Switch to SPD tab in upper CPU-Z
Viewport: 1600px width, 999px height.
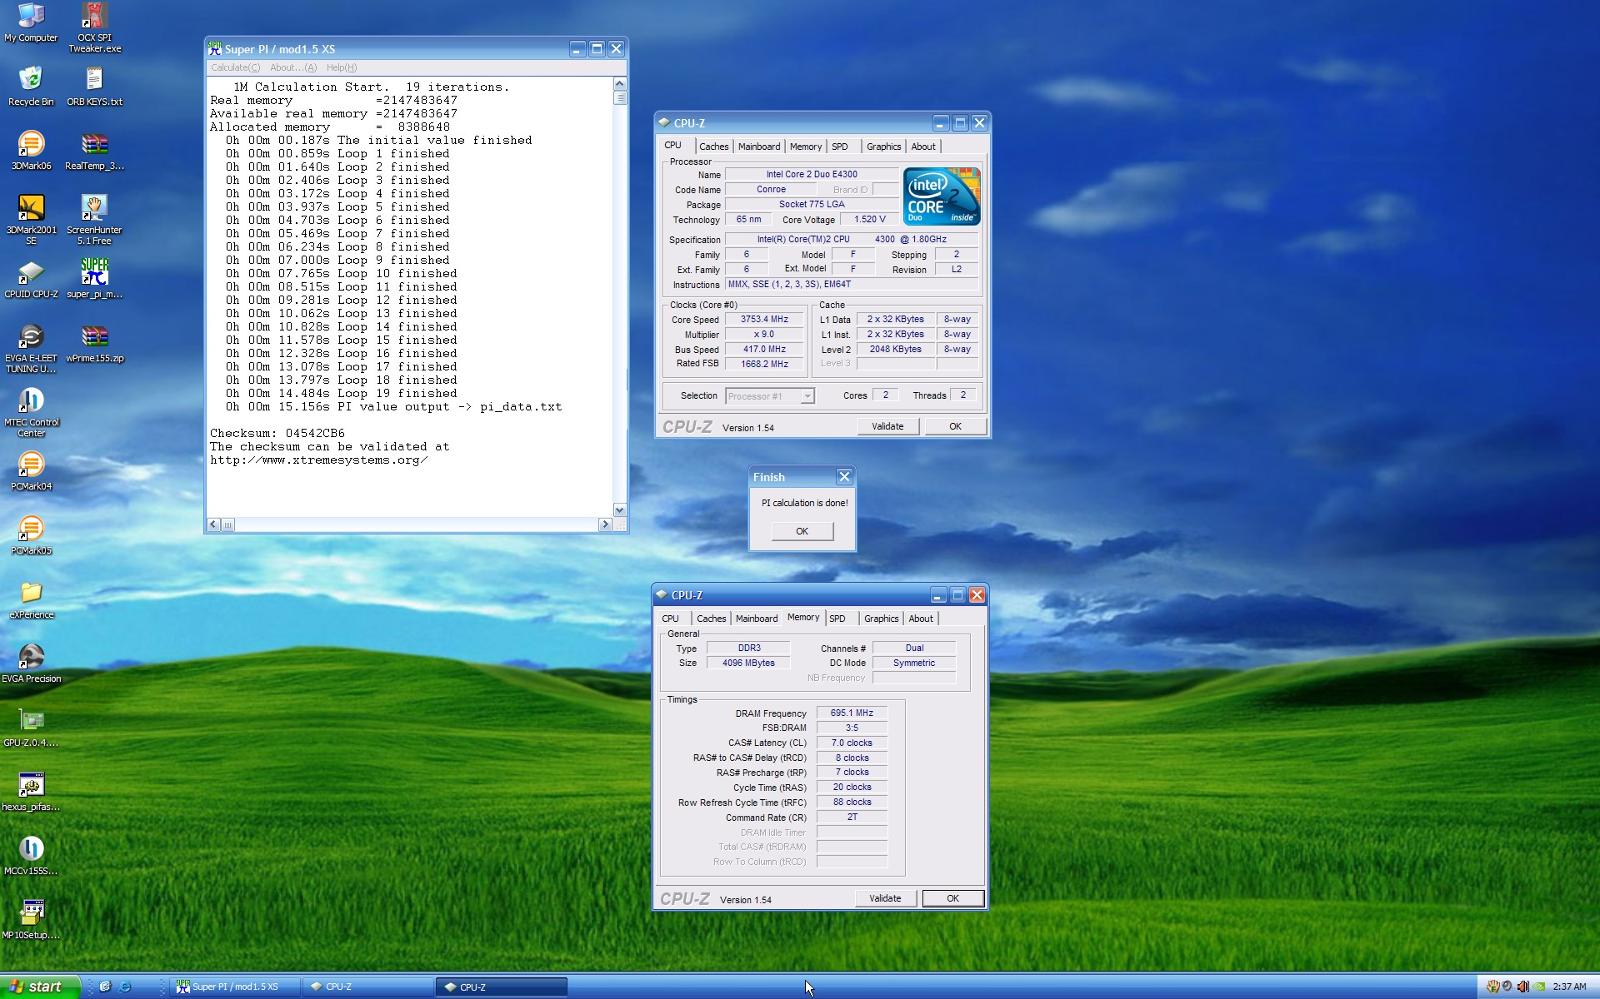[840, 146]
